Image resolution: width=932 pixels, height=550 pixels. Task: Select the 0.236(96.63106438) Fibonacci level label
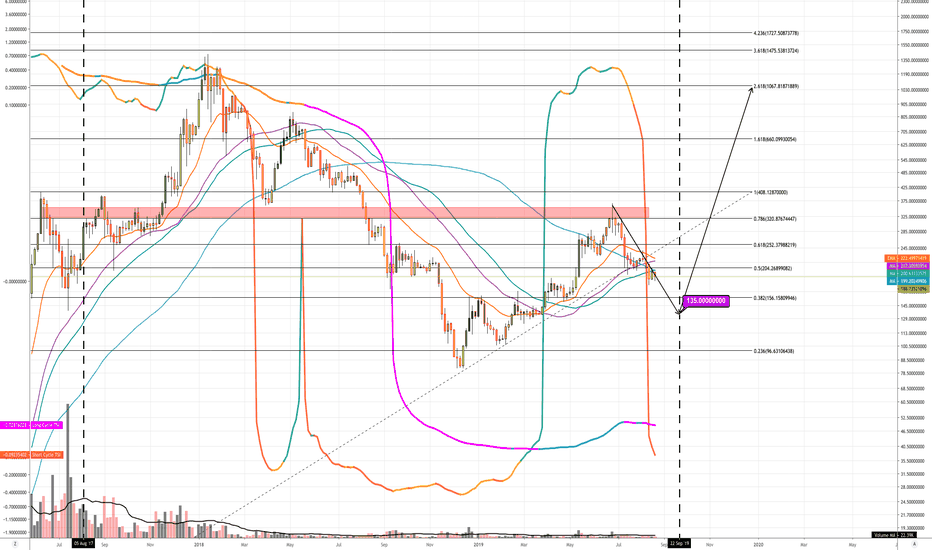773,351
